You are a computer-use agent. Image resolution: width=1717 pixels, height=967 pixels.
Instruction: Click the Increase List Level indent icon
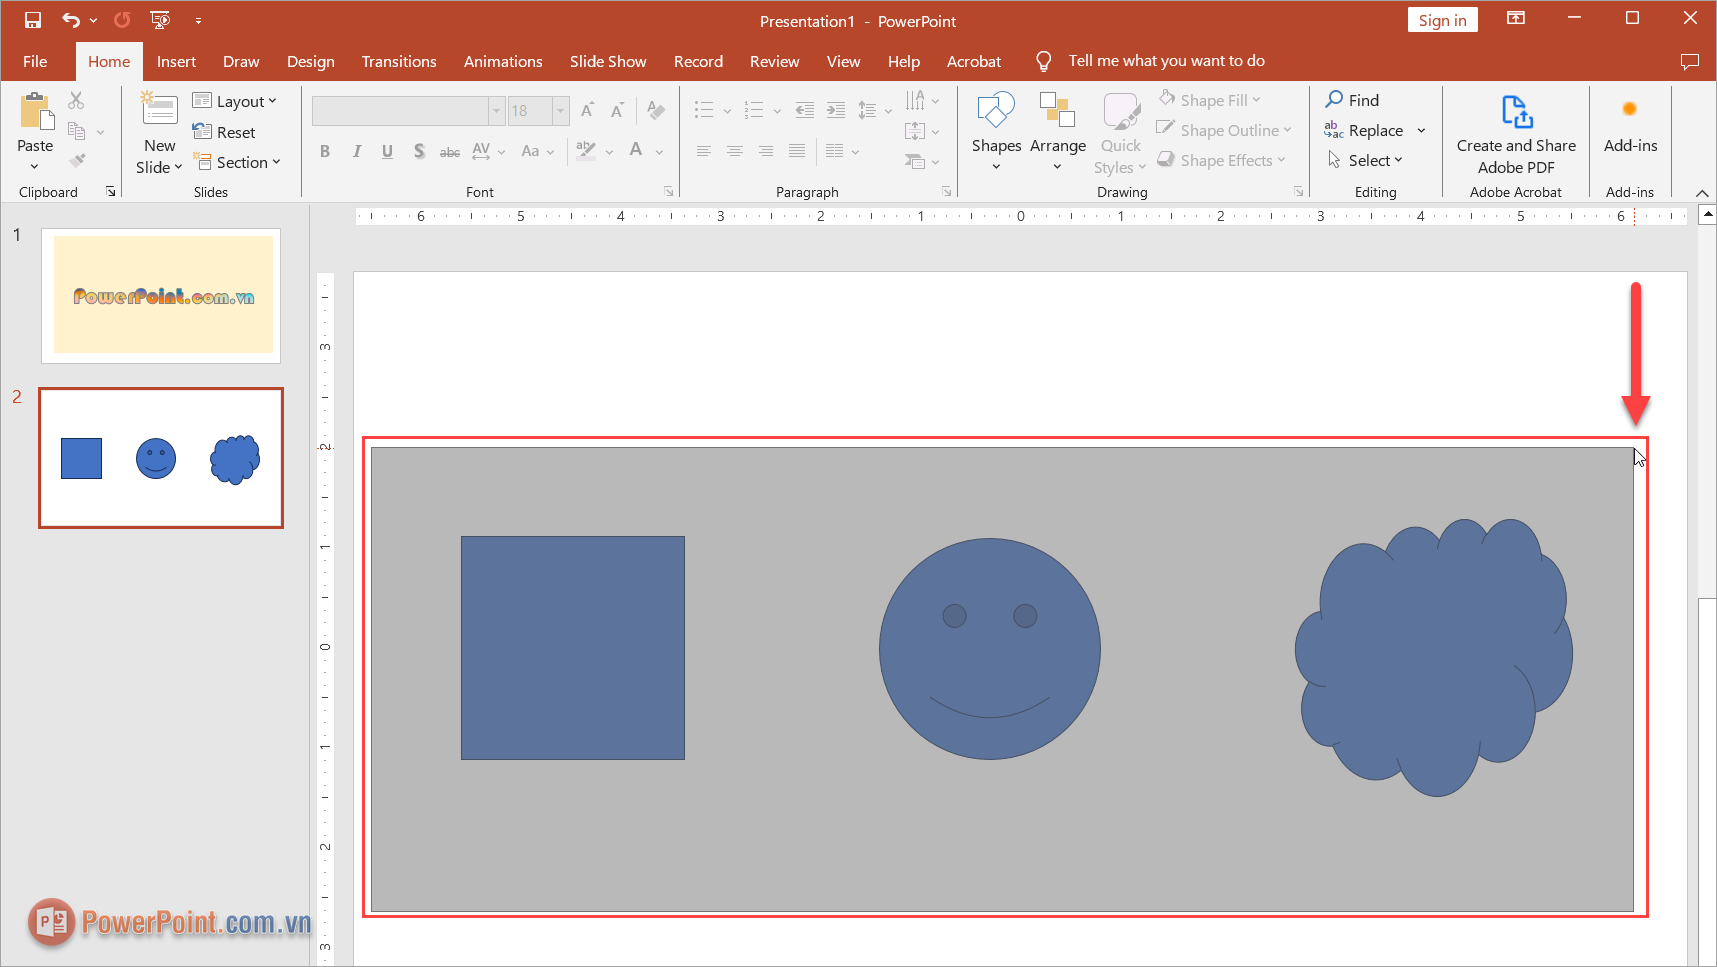(x=836, y=110)
